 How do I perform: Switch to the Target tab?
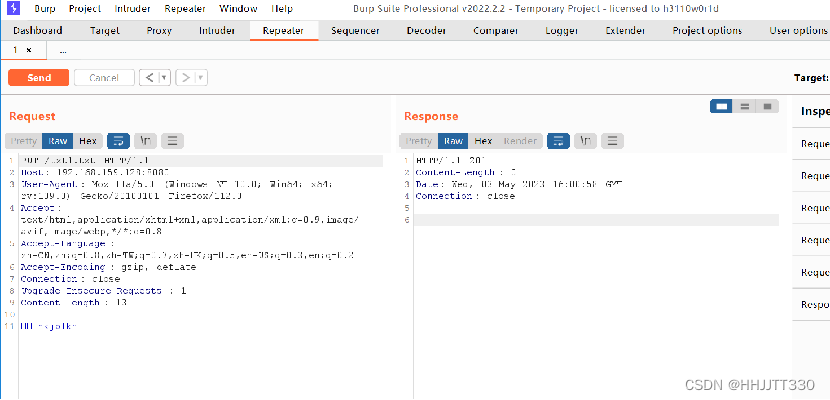coord(105,31)
